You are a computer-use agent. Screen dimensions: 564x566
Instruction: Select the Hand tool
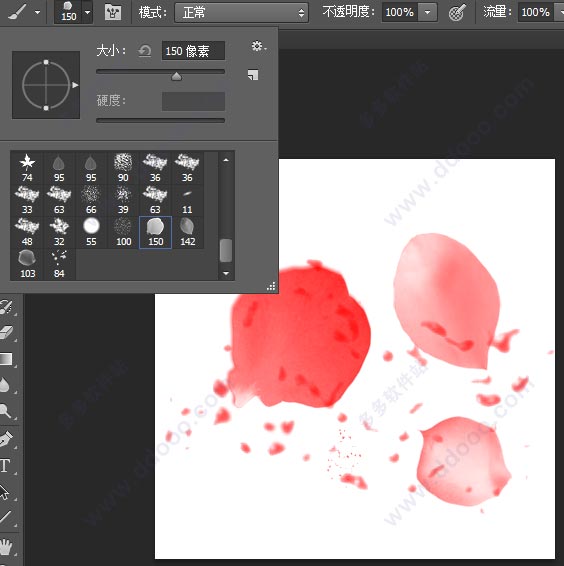6,547
